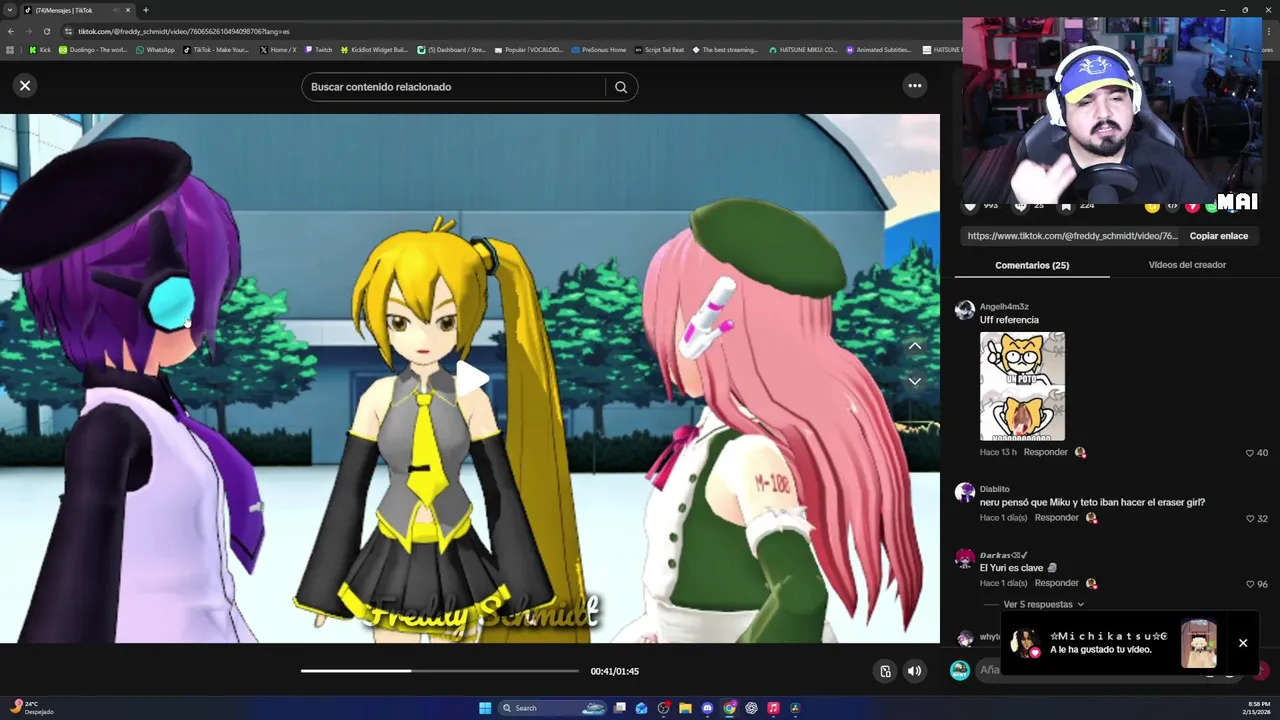Like Diablito's comment with 32 likes
The width and height of the screenshot is (1280, 720).
click(x=1250, y=519)
